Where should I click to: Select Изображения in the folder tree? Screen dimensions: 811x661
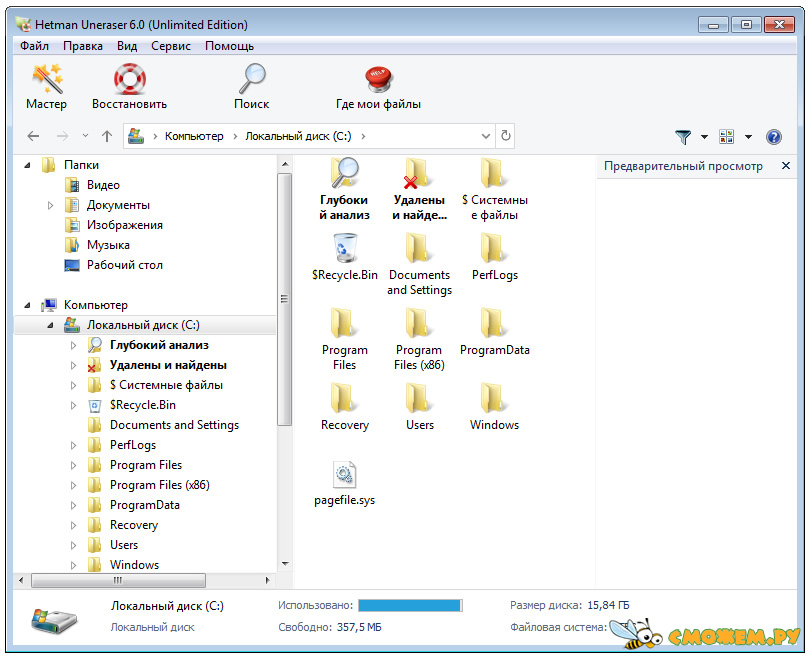coord(125,225)
